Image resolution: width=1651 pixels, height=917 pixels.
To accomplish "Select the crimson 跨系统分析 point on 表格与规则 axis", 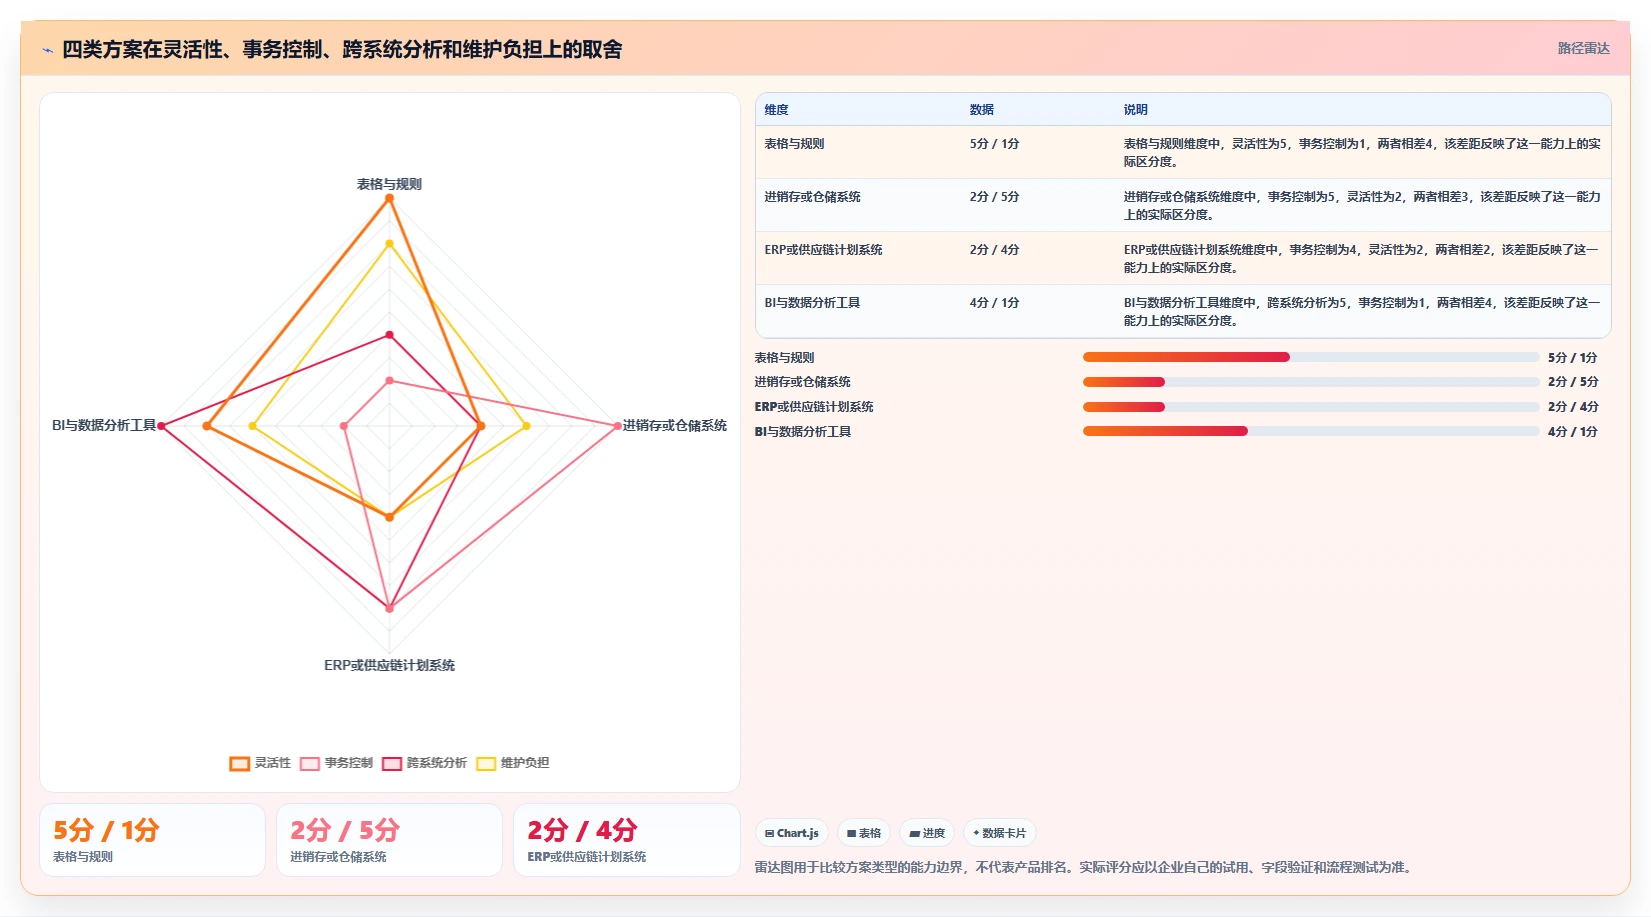I will (389, 335).
